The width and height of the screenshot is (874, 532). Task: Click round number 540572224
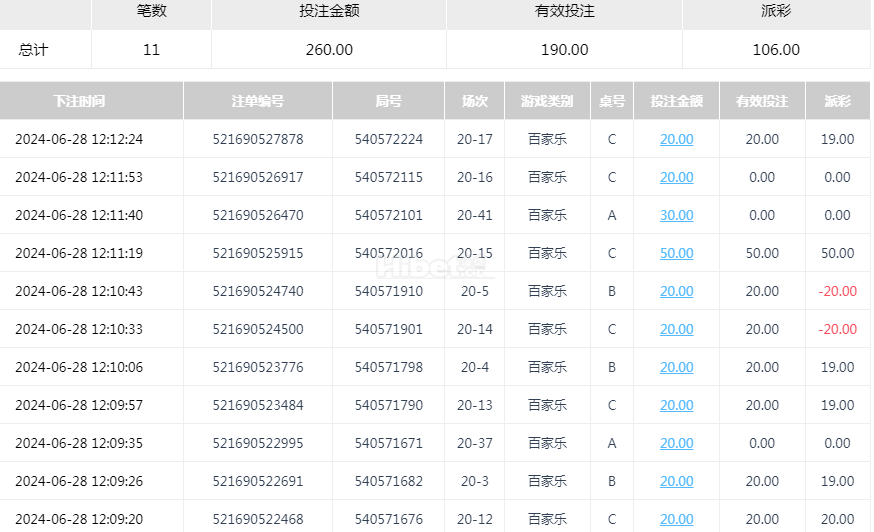click(389, 139)
